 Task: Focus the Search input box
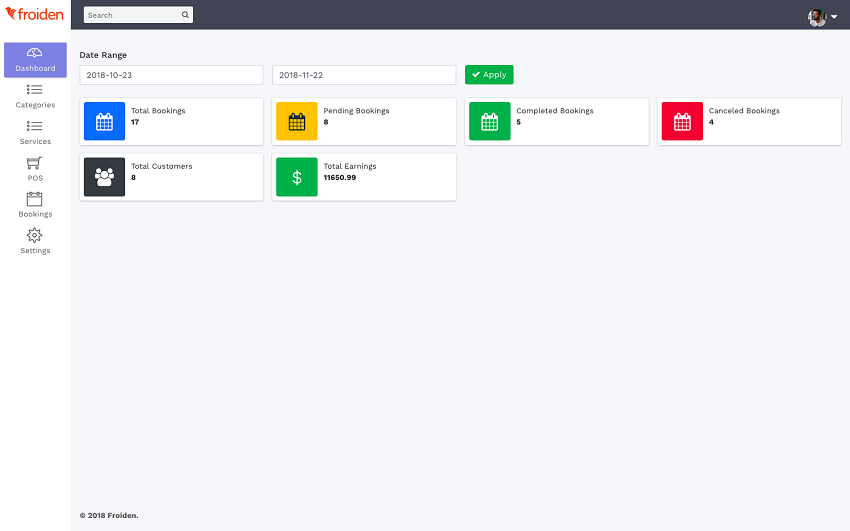132,15
